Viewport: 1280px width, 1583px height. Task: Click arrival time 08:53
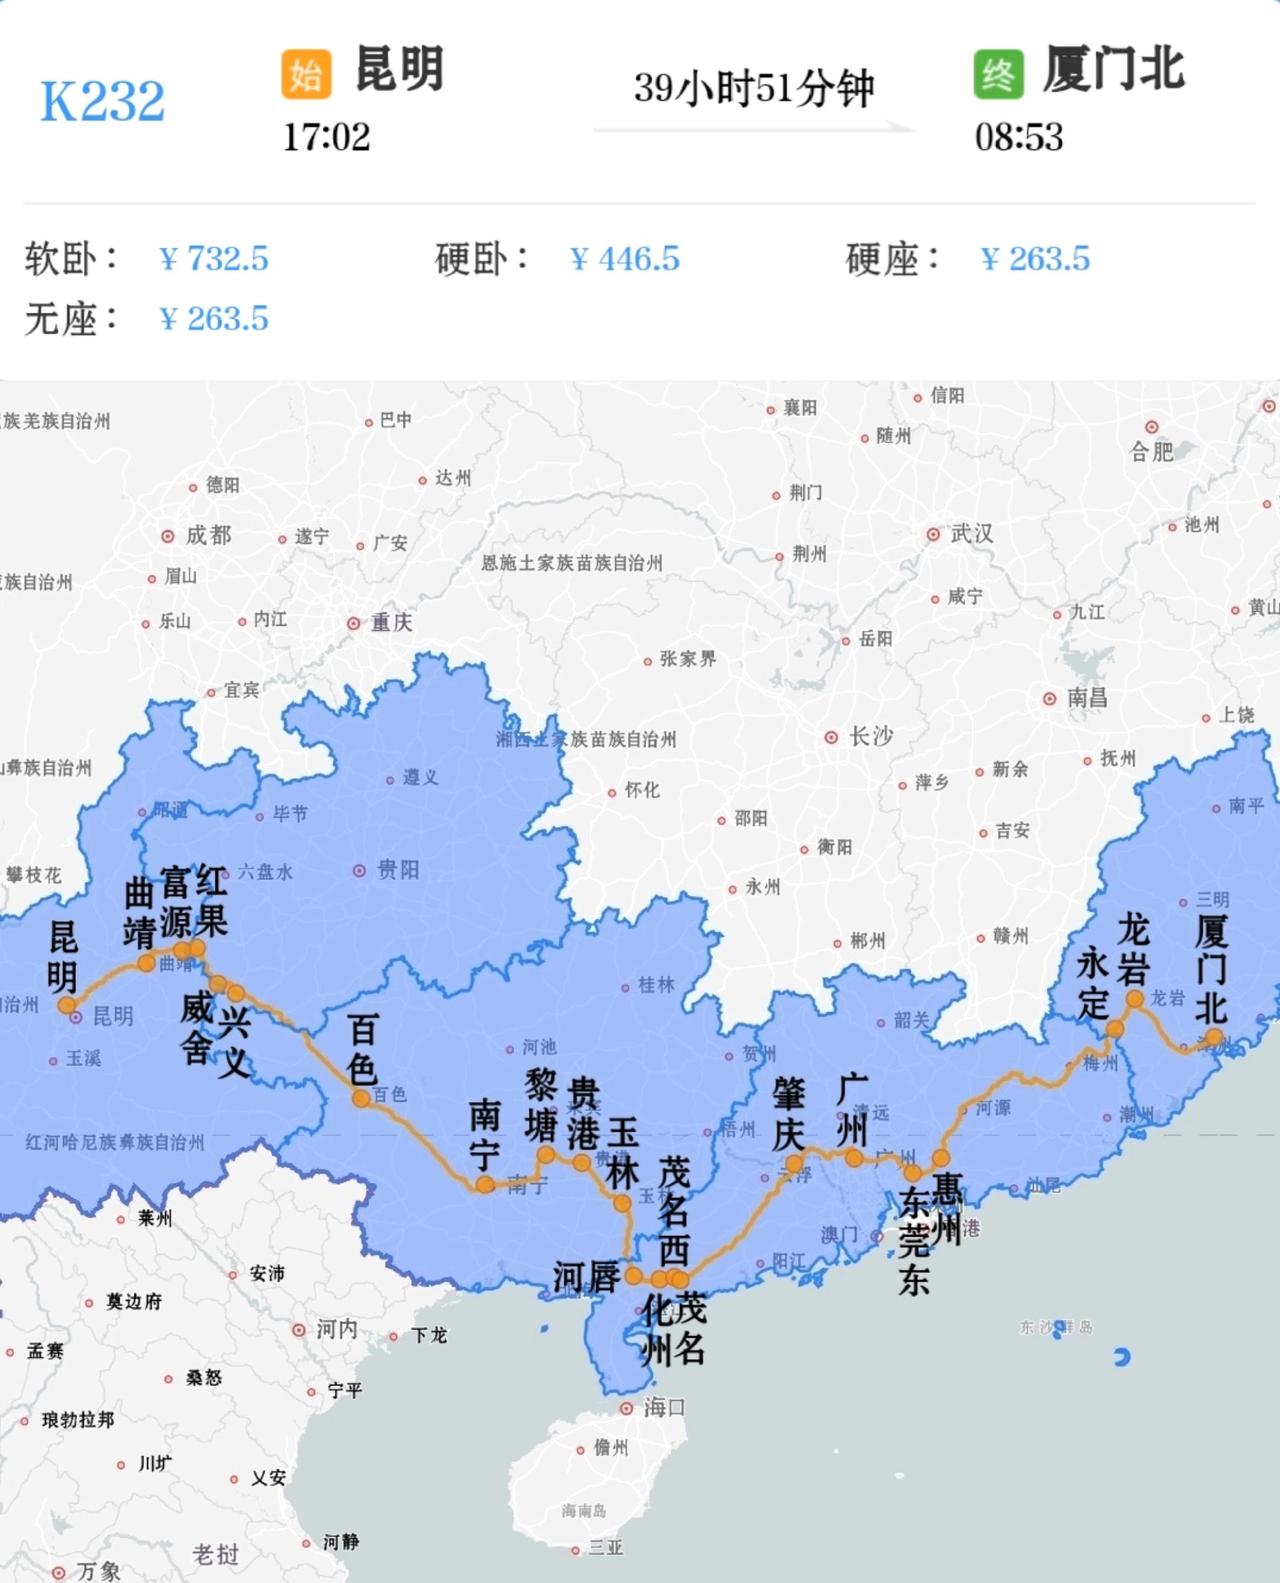pyautogui.click(x=1018, y=137)
